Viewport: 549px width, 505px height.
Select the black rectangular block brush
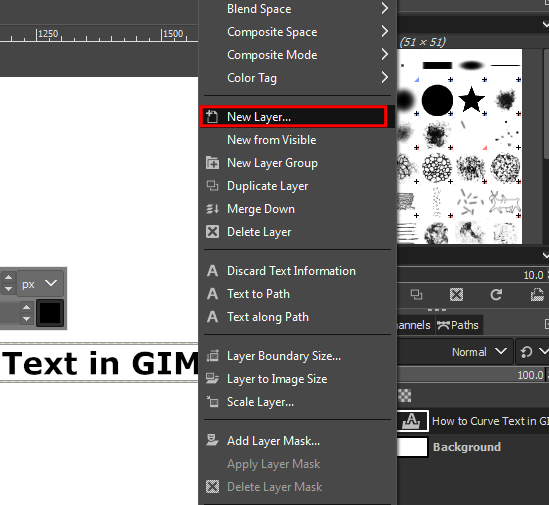pos(437,65)
